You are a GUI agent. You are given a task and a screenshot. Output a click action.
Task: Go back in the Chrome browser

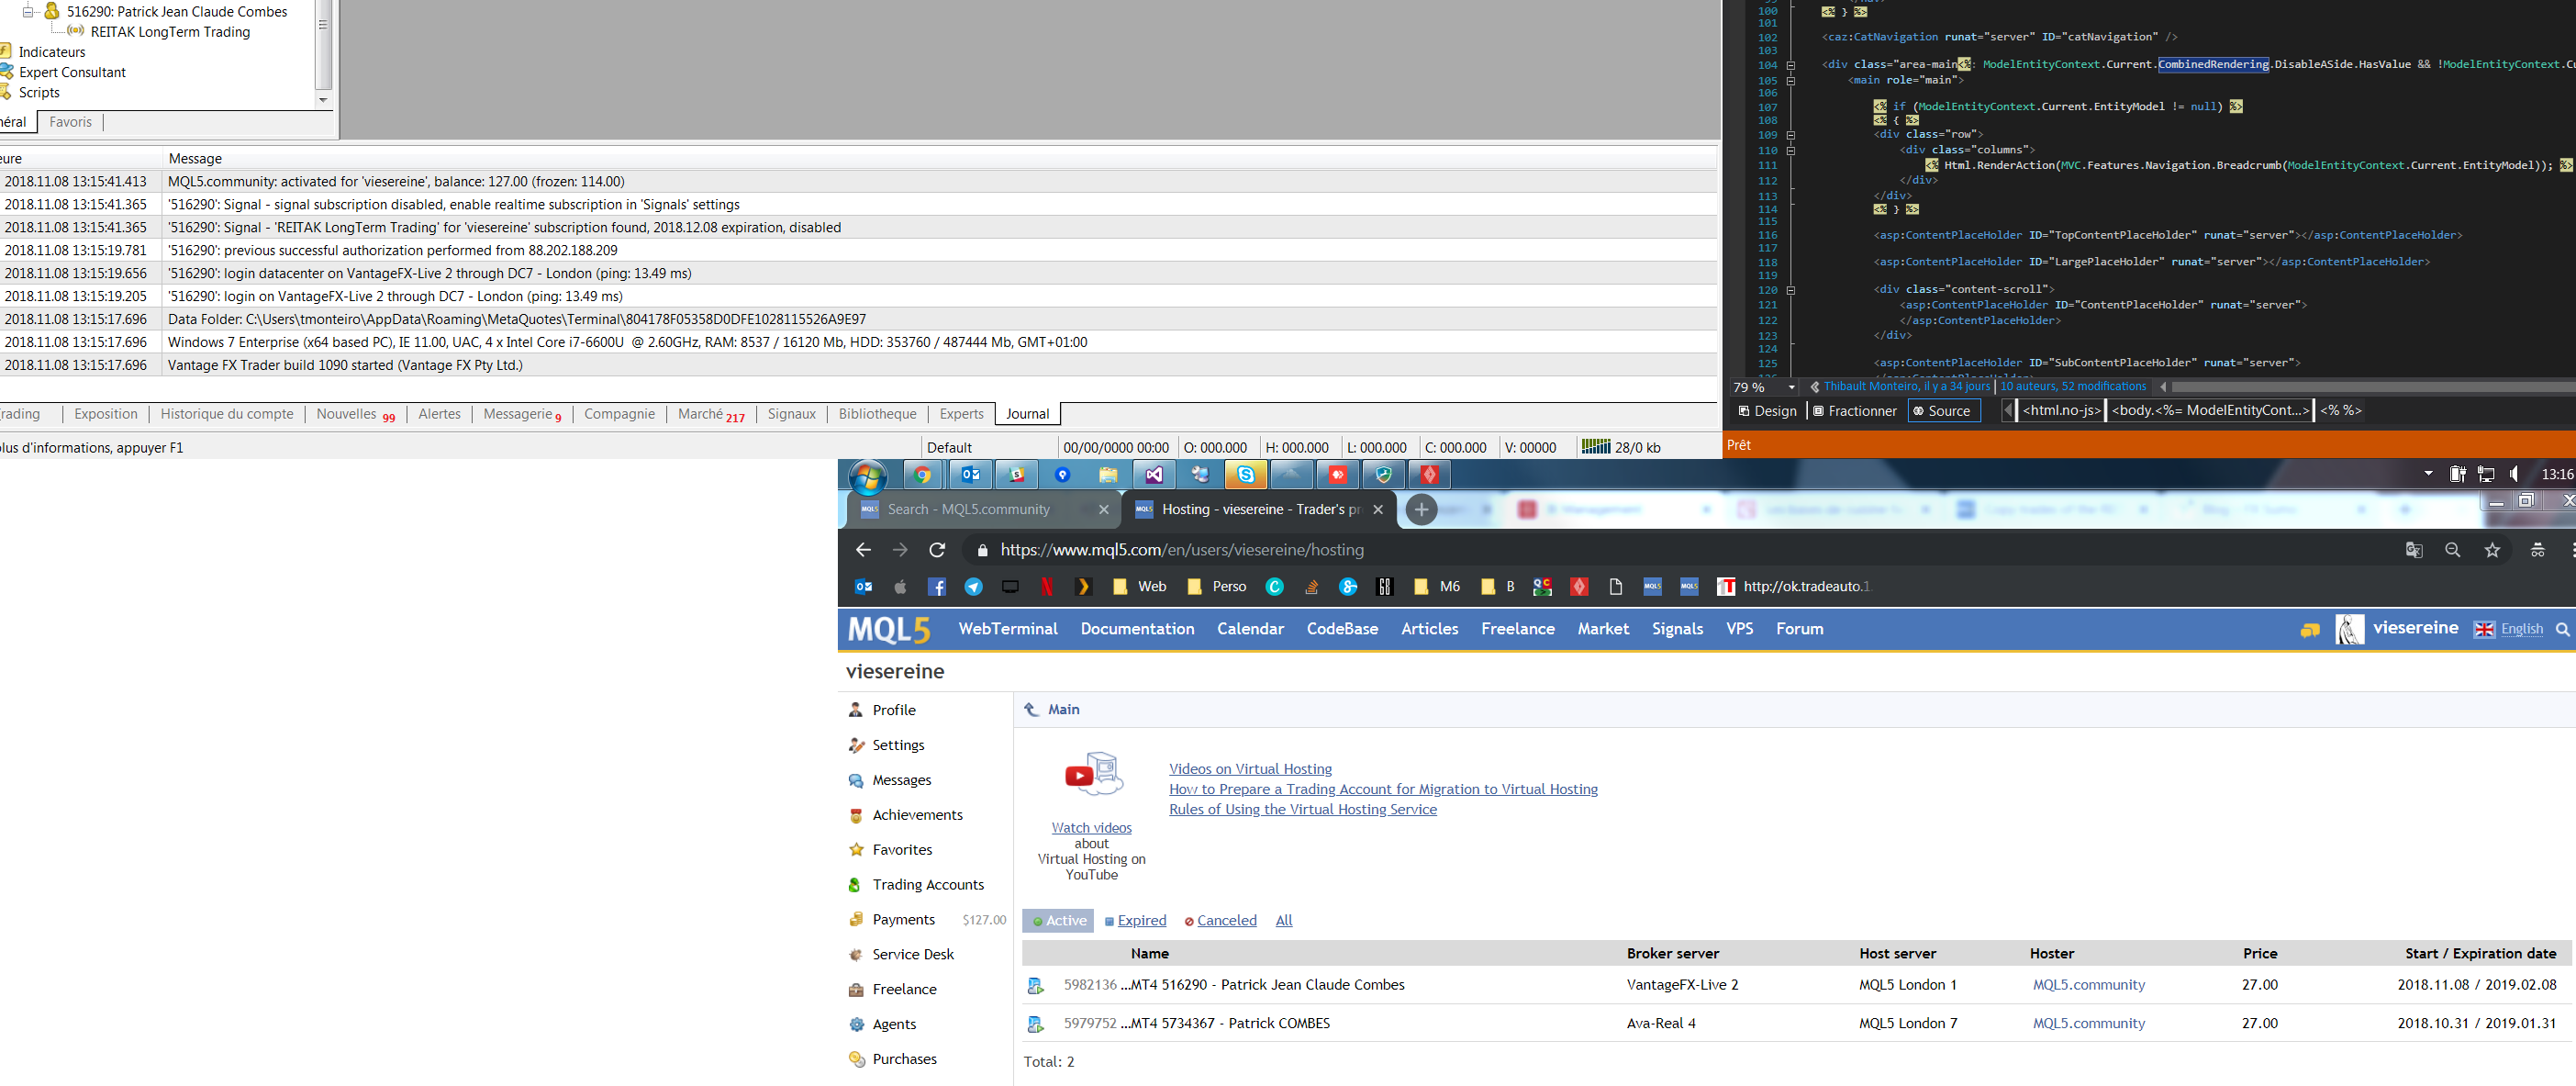coord(863,550)
